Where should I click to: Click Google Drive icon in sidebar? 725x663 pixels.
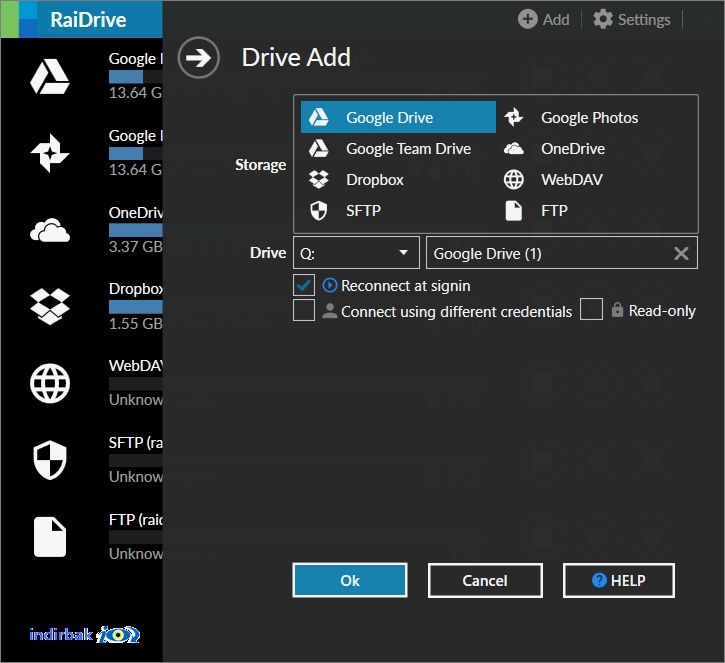[50, 76]
